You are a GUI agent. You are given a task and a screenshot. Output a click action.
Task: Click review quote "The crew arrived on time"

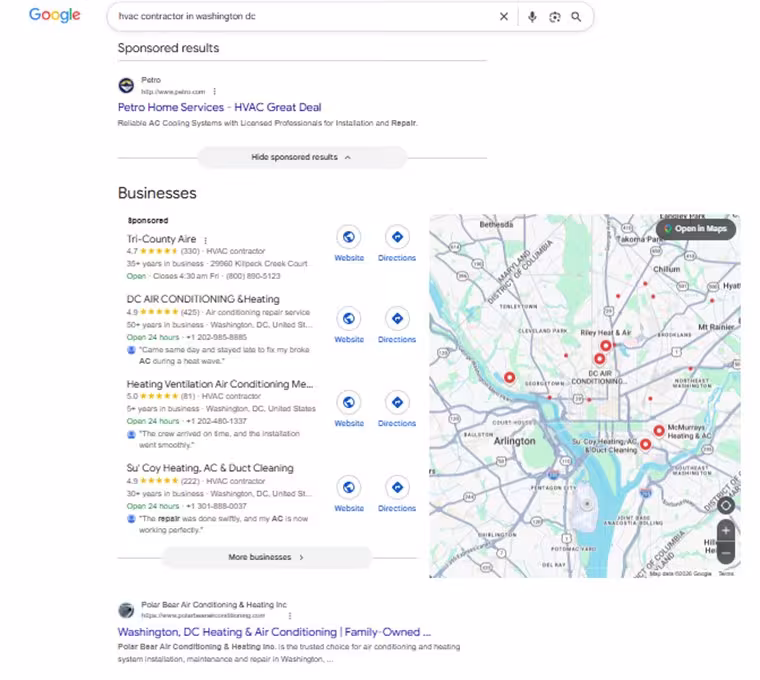pos(219,439)
